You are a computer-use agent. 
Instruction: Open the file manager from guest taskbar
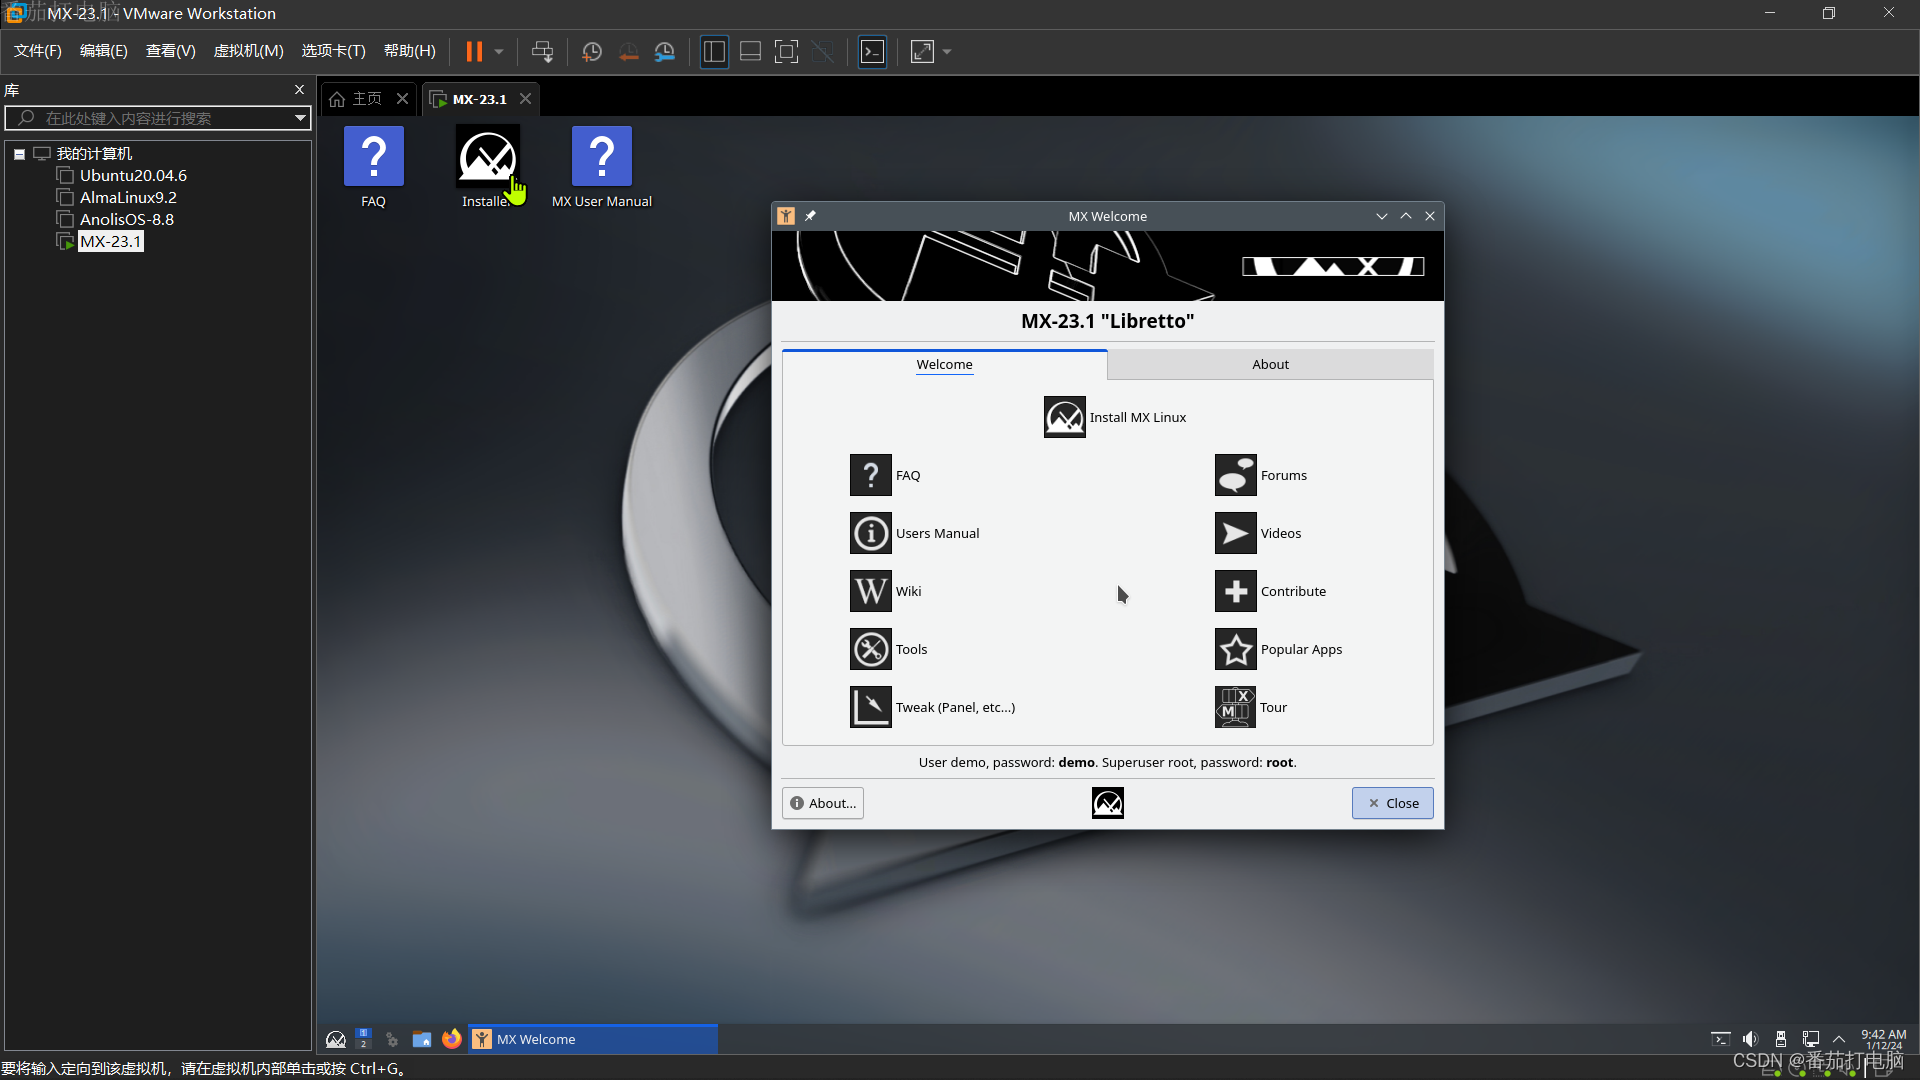pyautogui.click(x=421, y=1039)
